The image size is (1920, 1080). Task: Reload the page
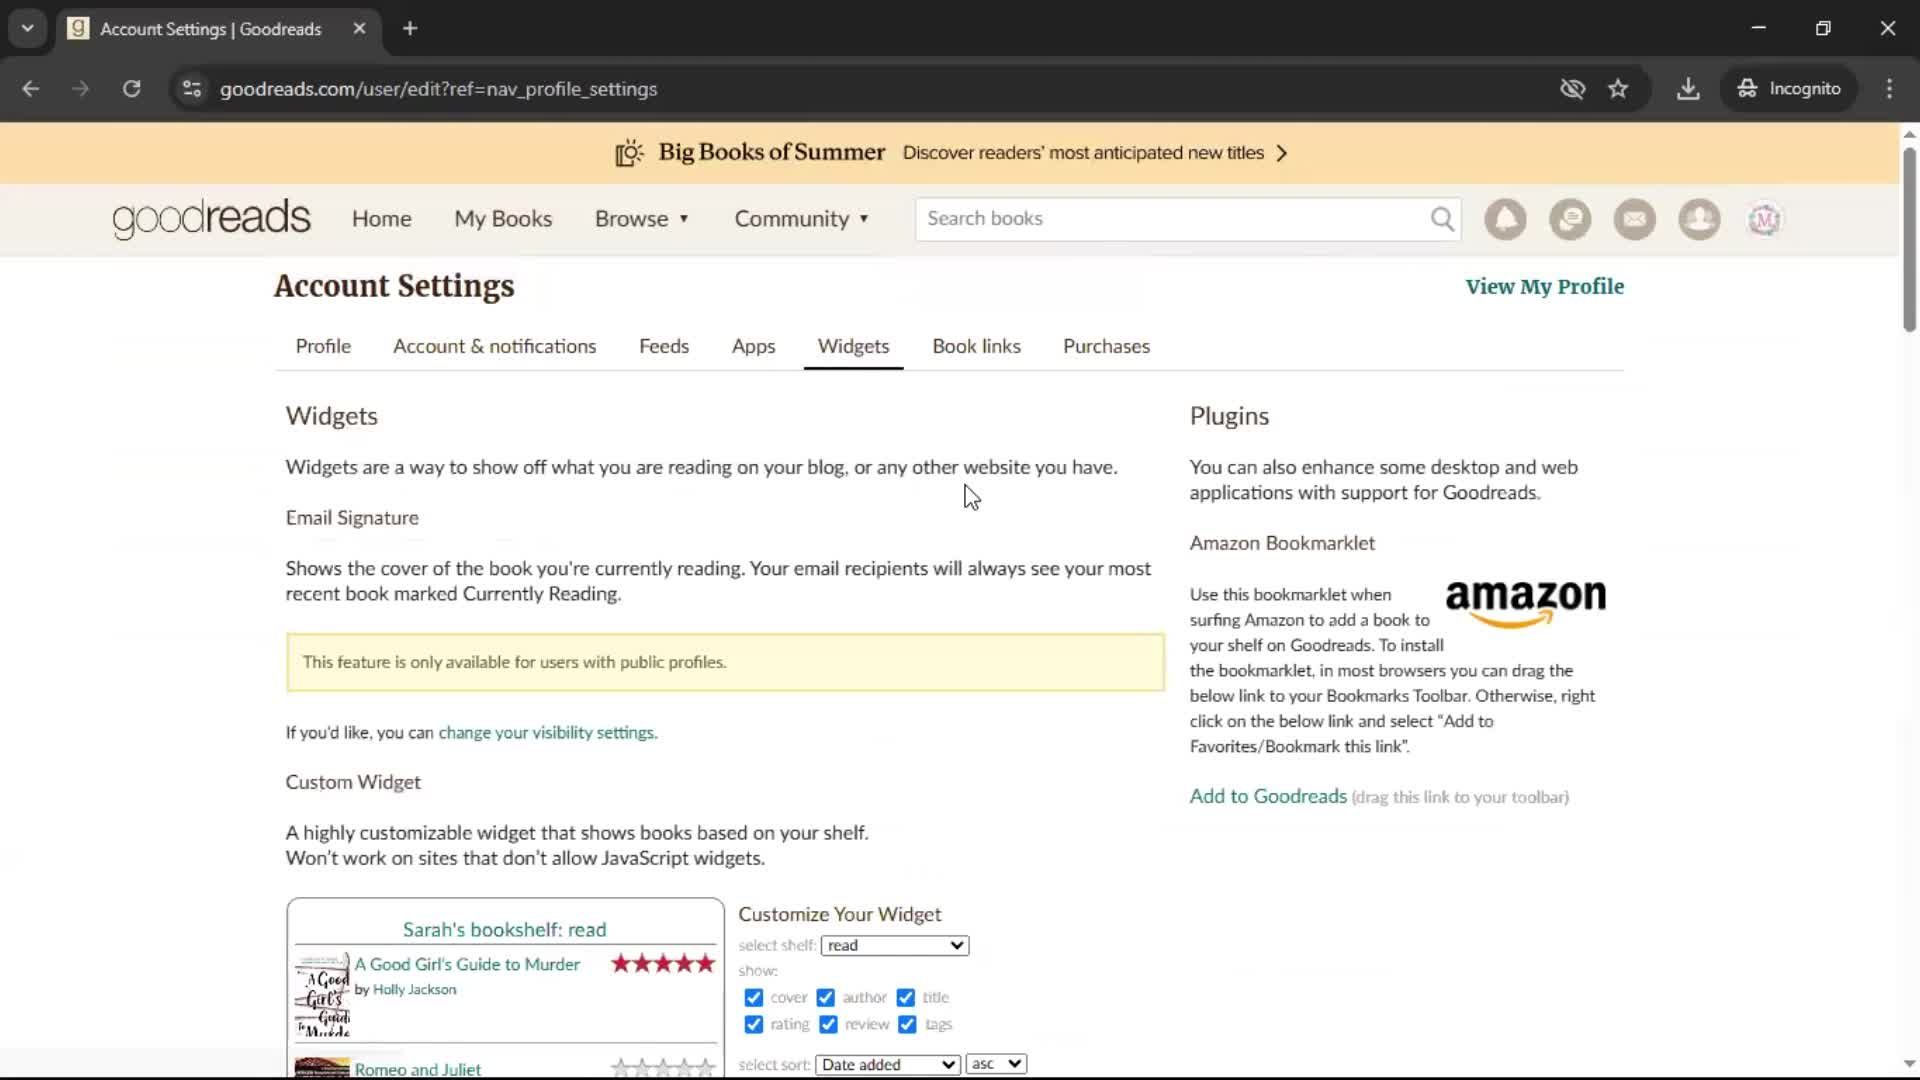pos(131,89)
